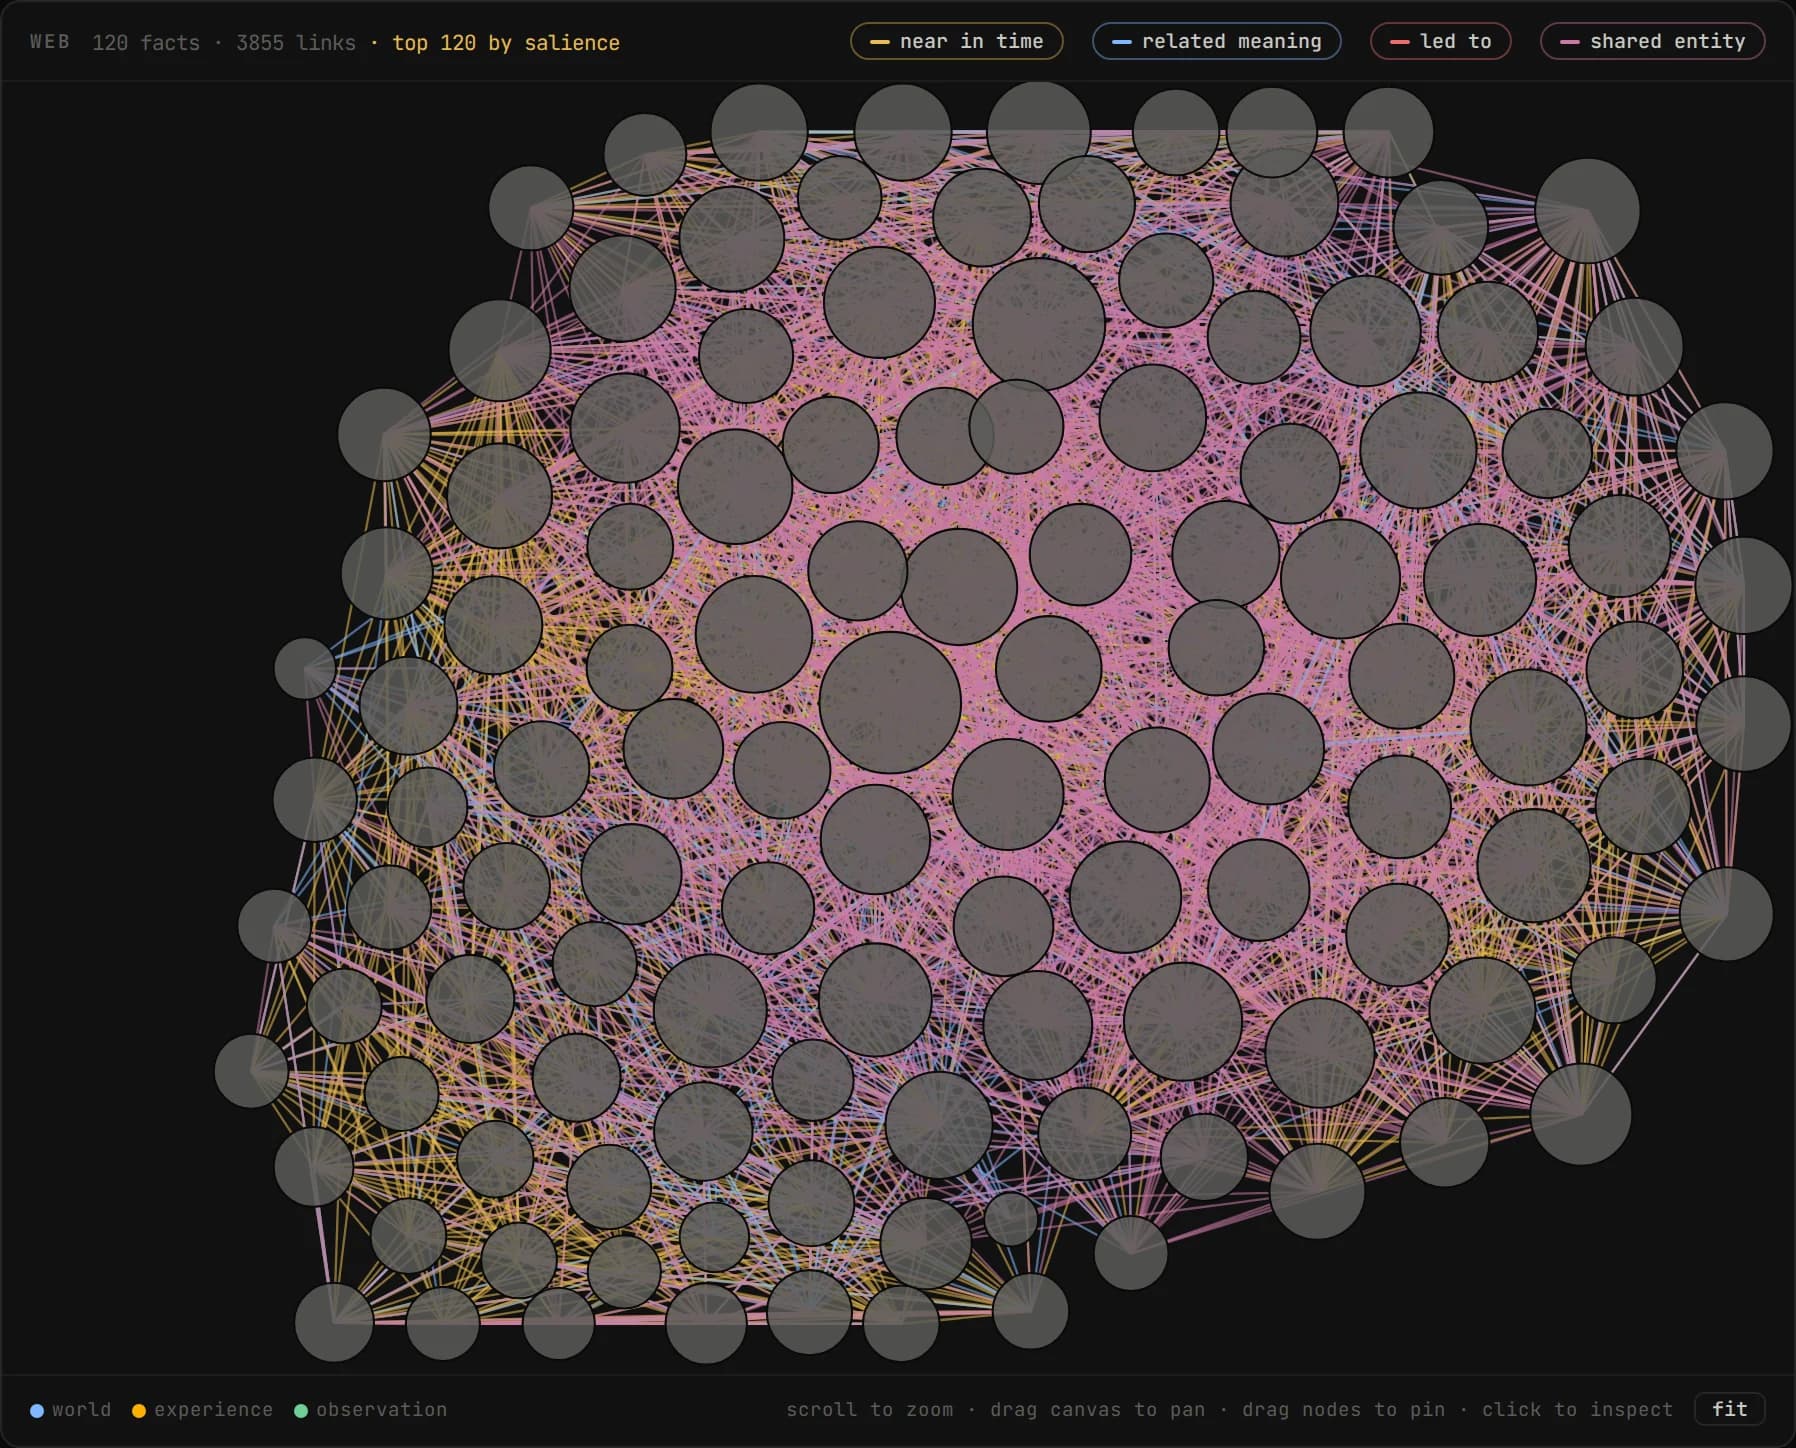
Task: Inspect the top-right corner node of the graph
Action: point(1587,211)
